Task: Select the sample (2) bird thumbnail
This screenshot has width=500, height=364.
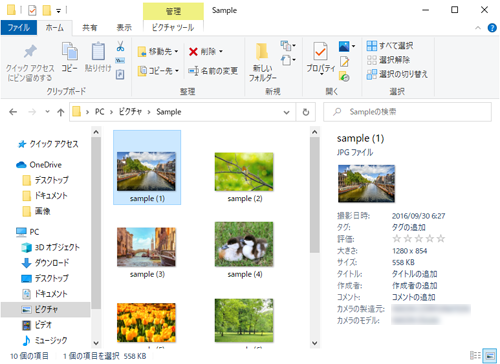Action: 244,172
